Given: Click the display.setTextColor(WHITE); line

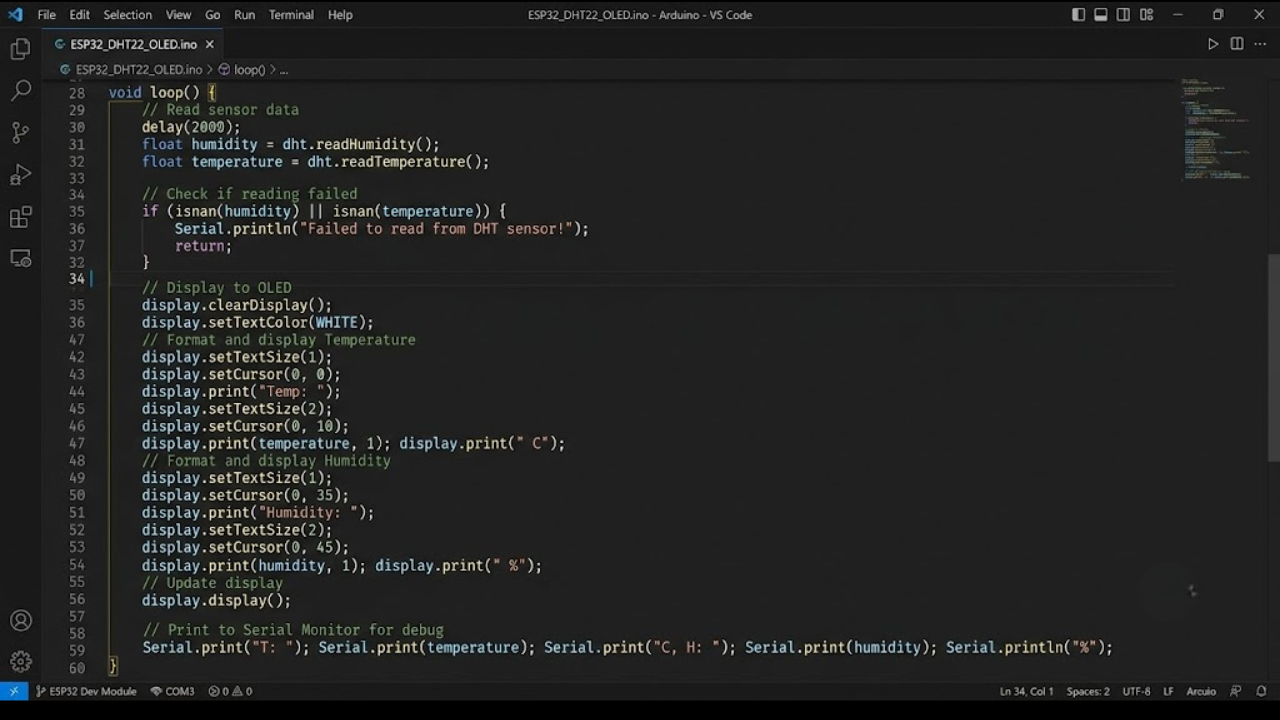Looking at the screenshot, I should coord(257,322).
